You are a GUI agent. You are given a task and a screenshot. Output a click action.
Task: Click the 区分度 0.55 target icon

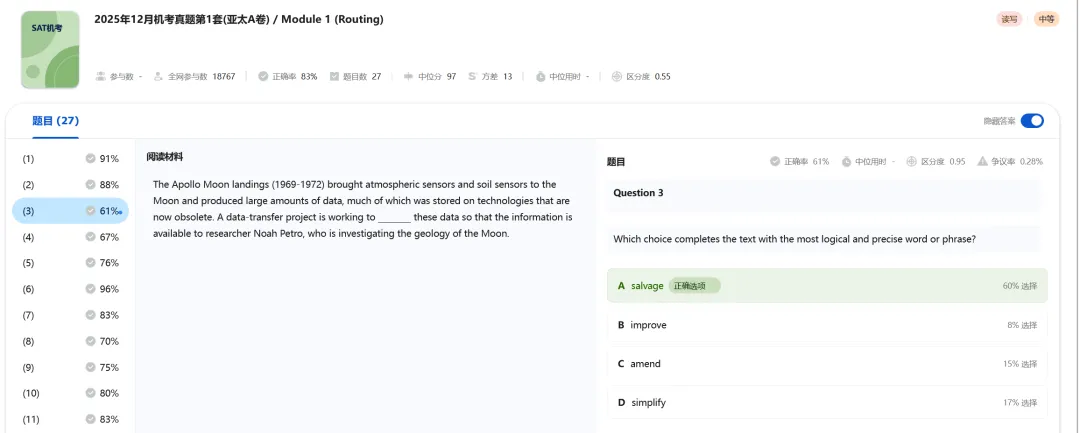[x=616, y=76]
